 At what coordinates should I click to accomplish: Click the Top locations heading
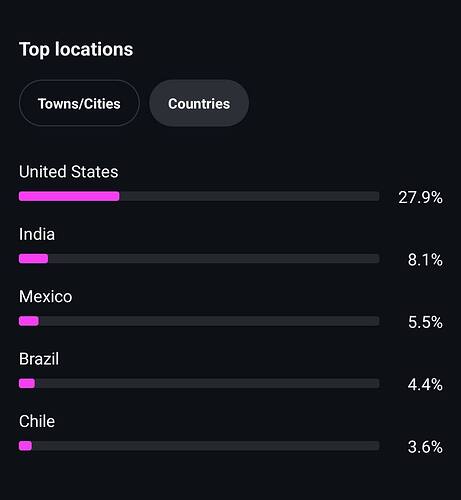pyautogui.click(x=76, y=50)
